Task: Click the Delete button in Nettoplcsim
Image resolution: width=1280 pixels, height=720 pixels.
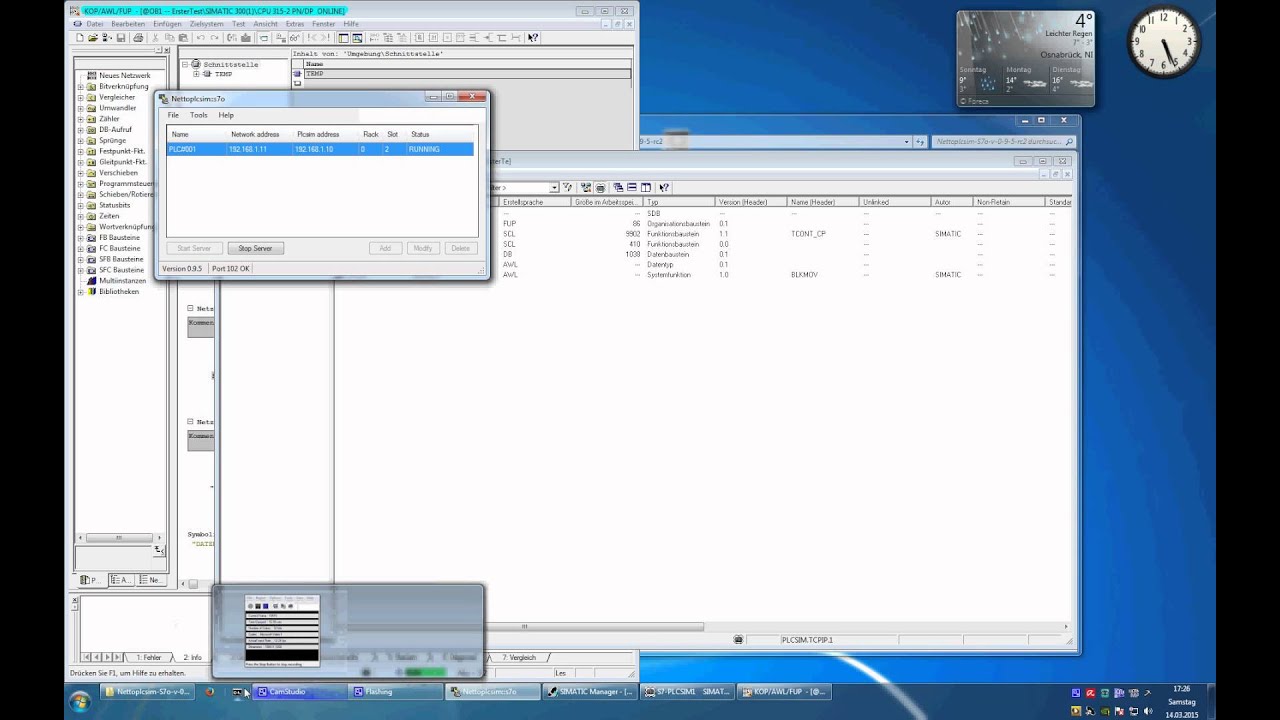Action: (460, 248)
